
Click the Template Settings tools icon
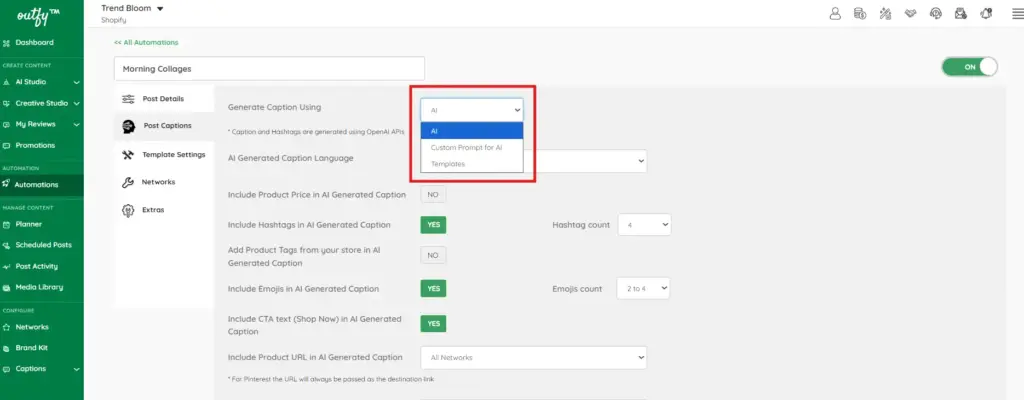128,155
